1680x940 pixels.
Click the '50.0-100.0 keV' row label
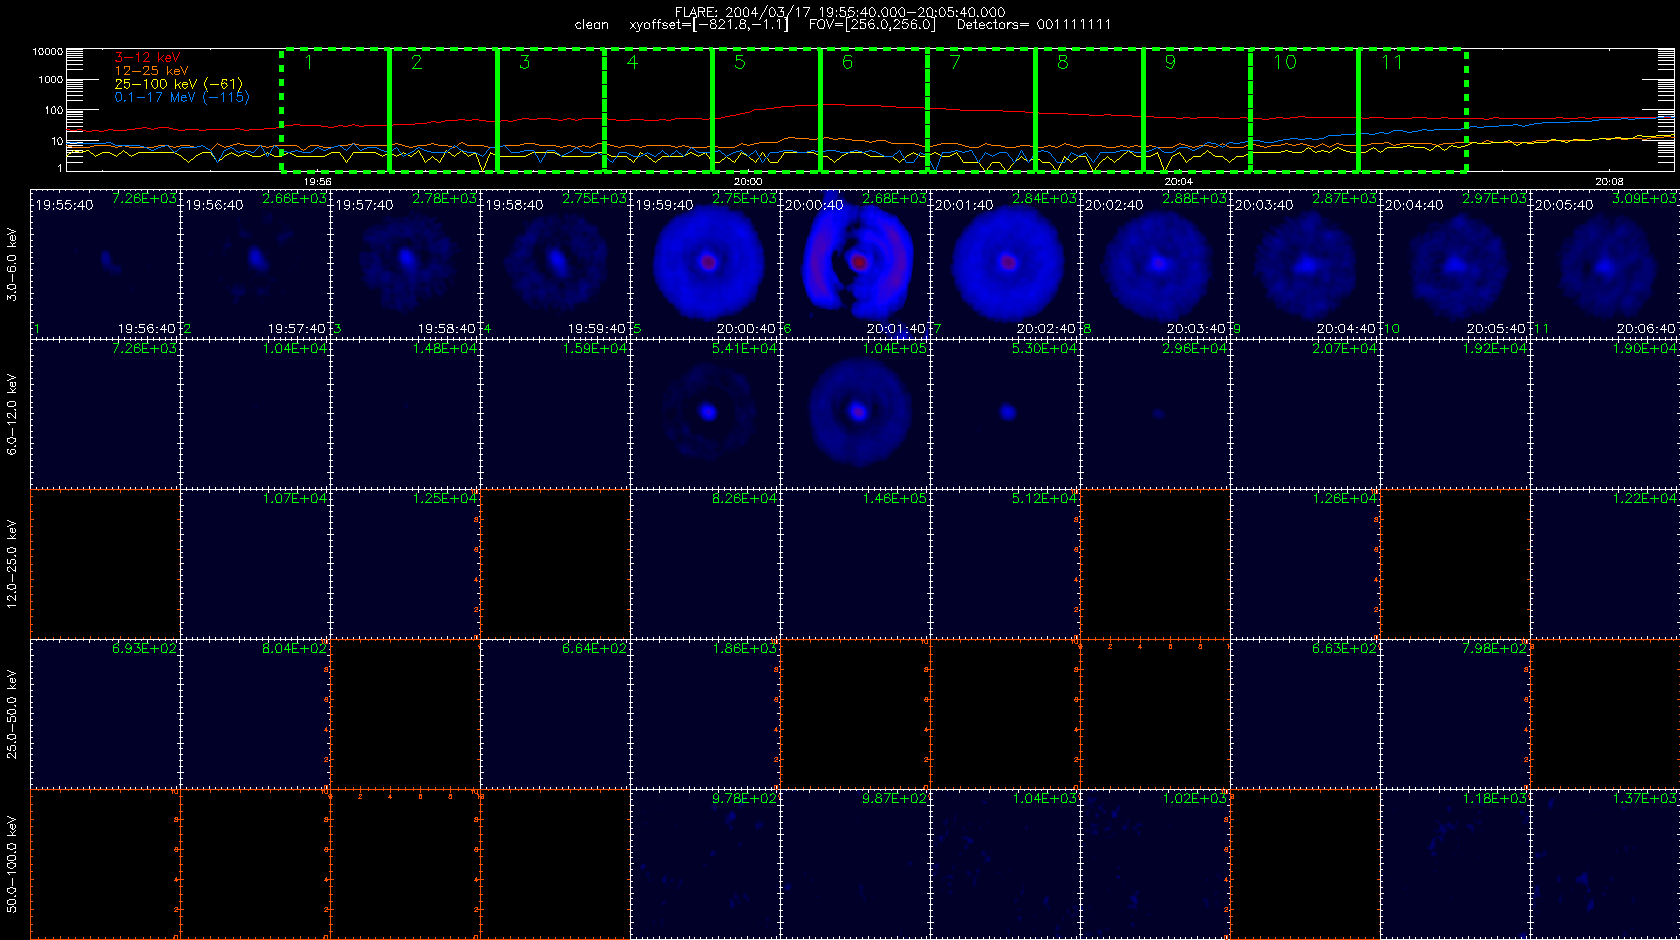12,864
